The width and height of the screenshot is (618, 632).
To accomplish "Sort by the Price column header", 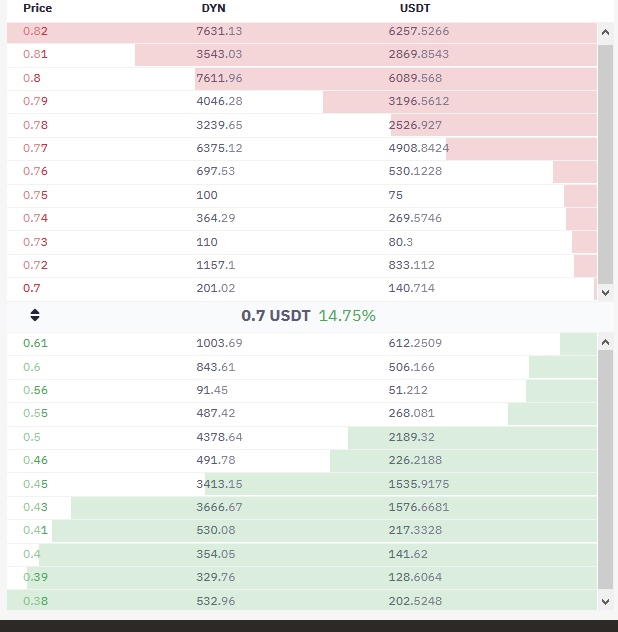I will [37, 8].
